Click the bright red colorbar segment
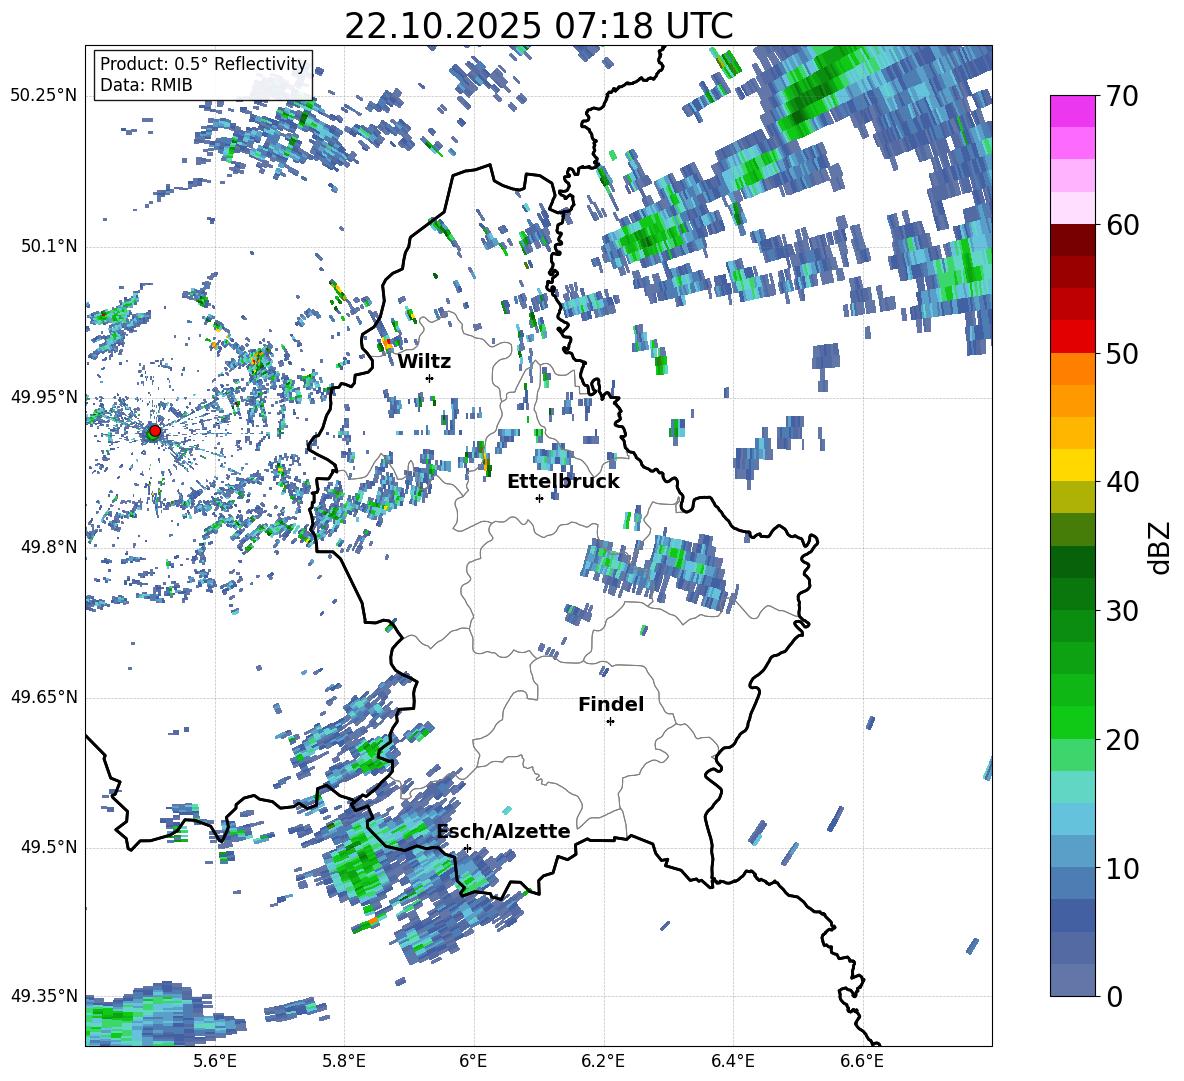1184x1081 pixels. click(1072, 336)
